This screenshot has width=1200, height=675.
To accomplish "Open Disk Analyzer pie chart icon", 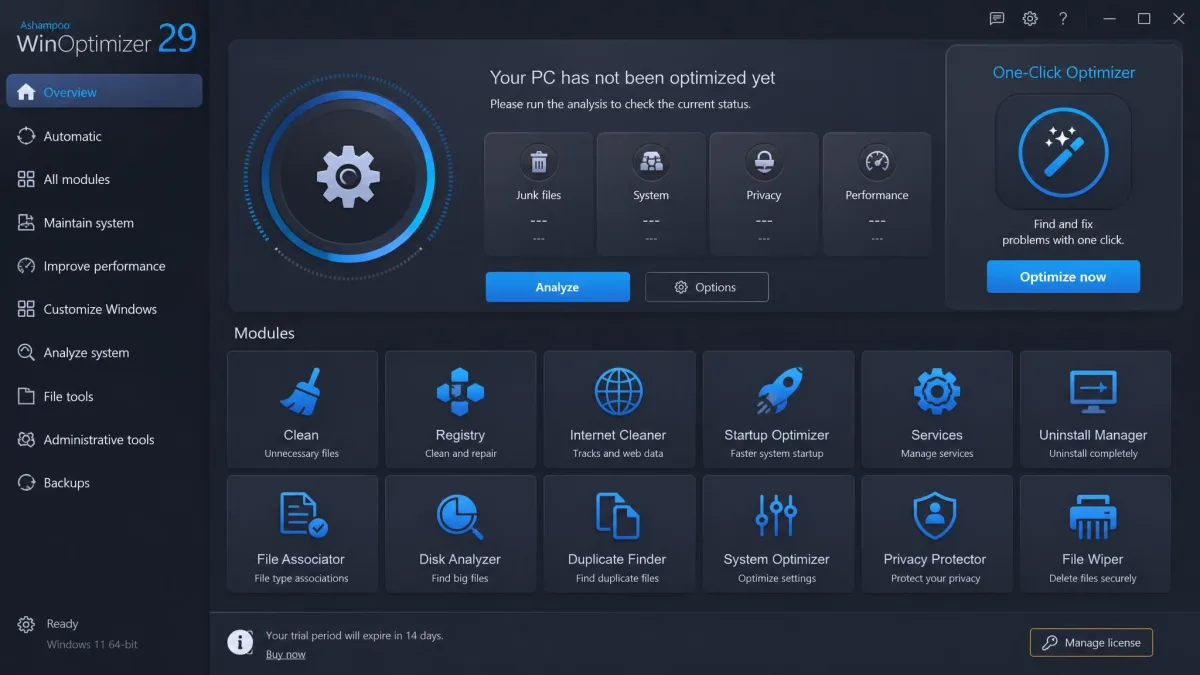I will (460, 516).
